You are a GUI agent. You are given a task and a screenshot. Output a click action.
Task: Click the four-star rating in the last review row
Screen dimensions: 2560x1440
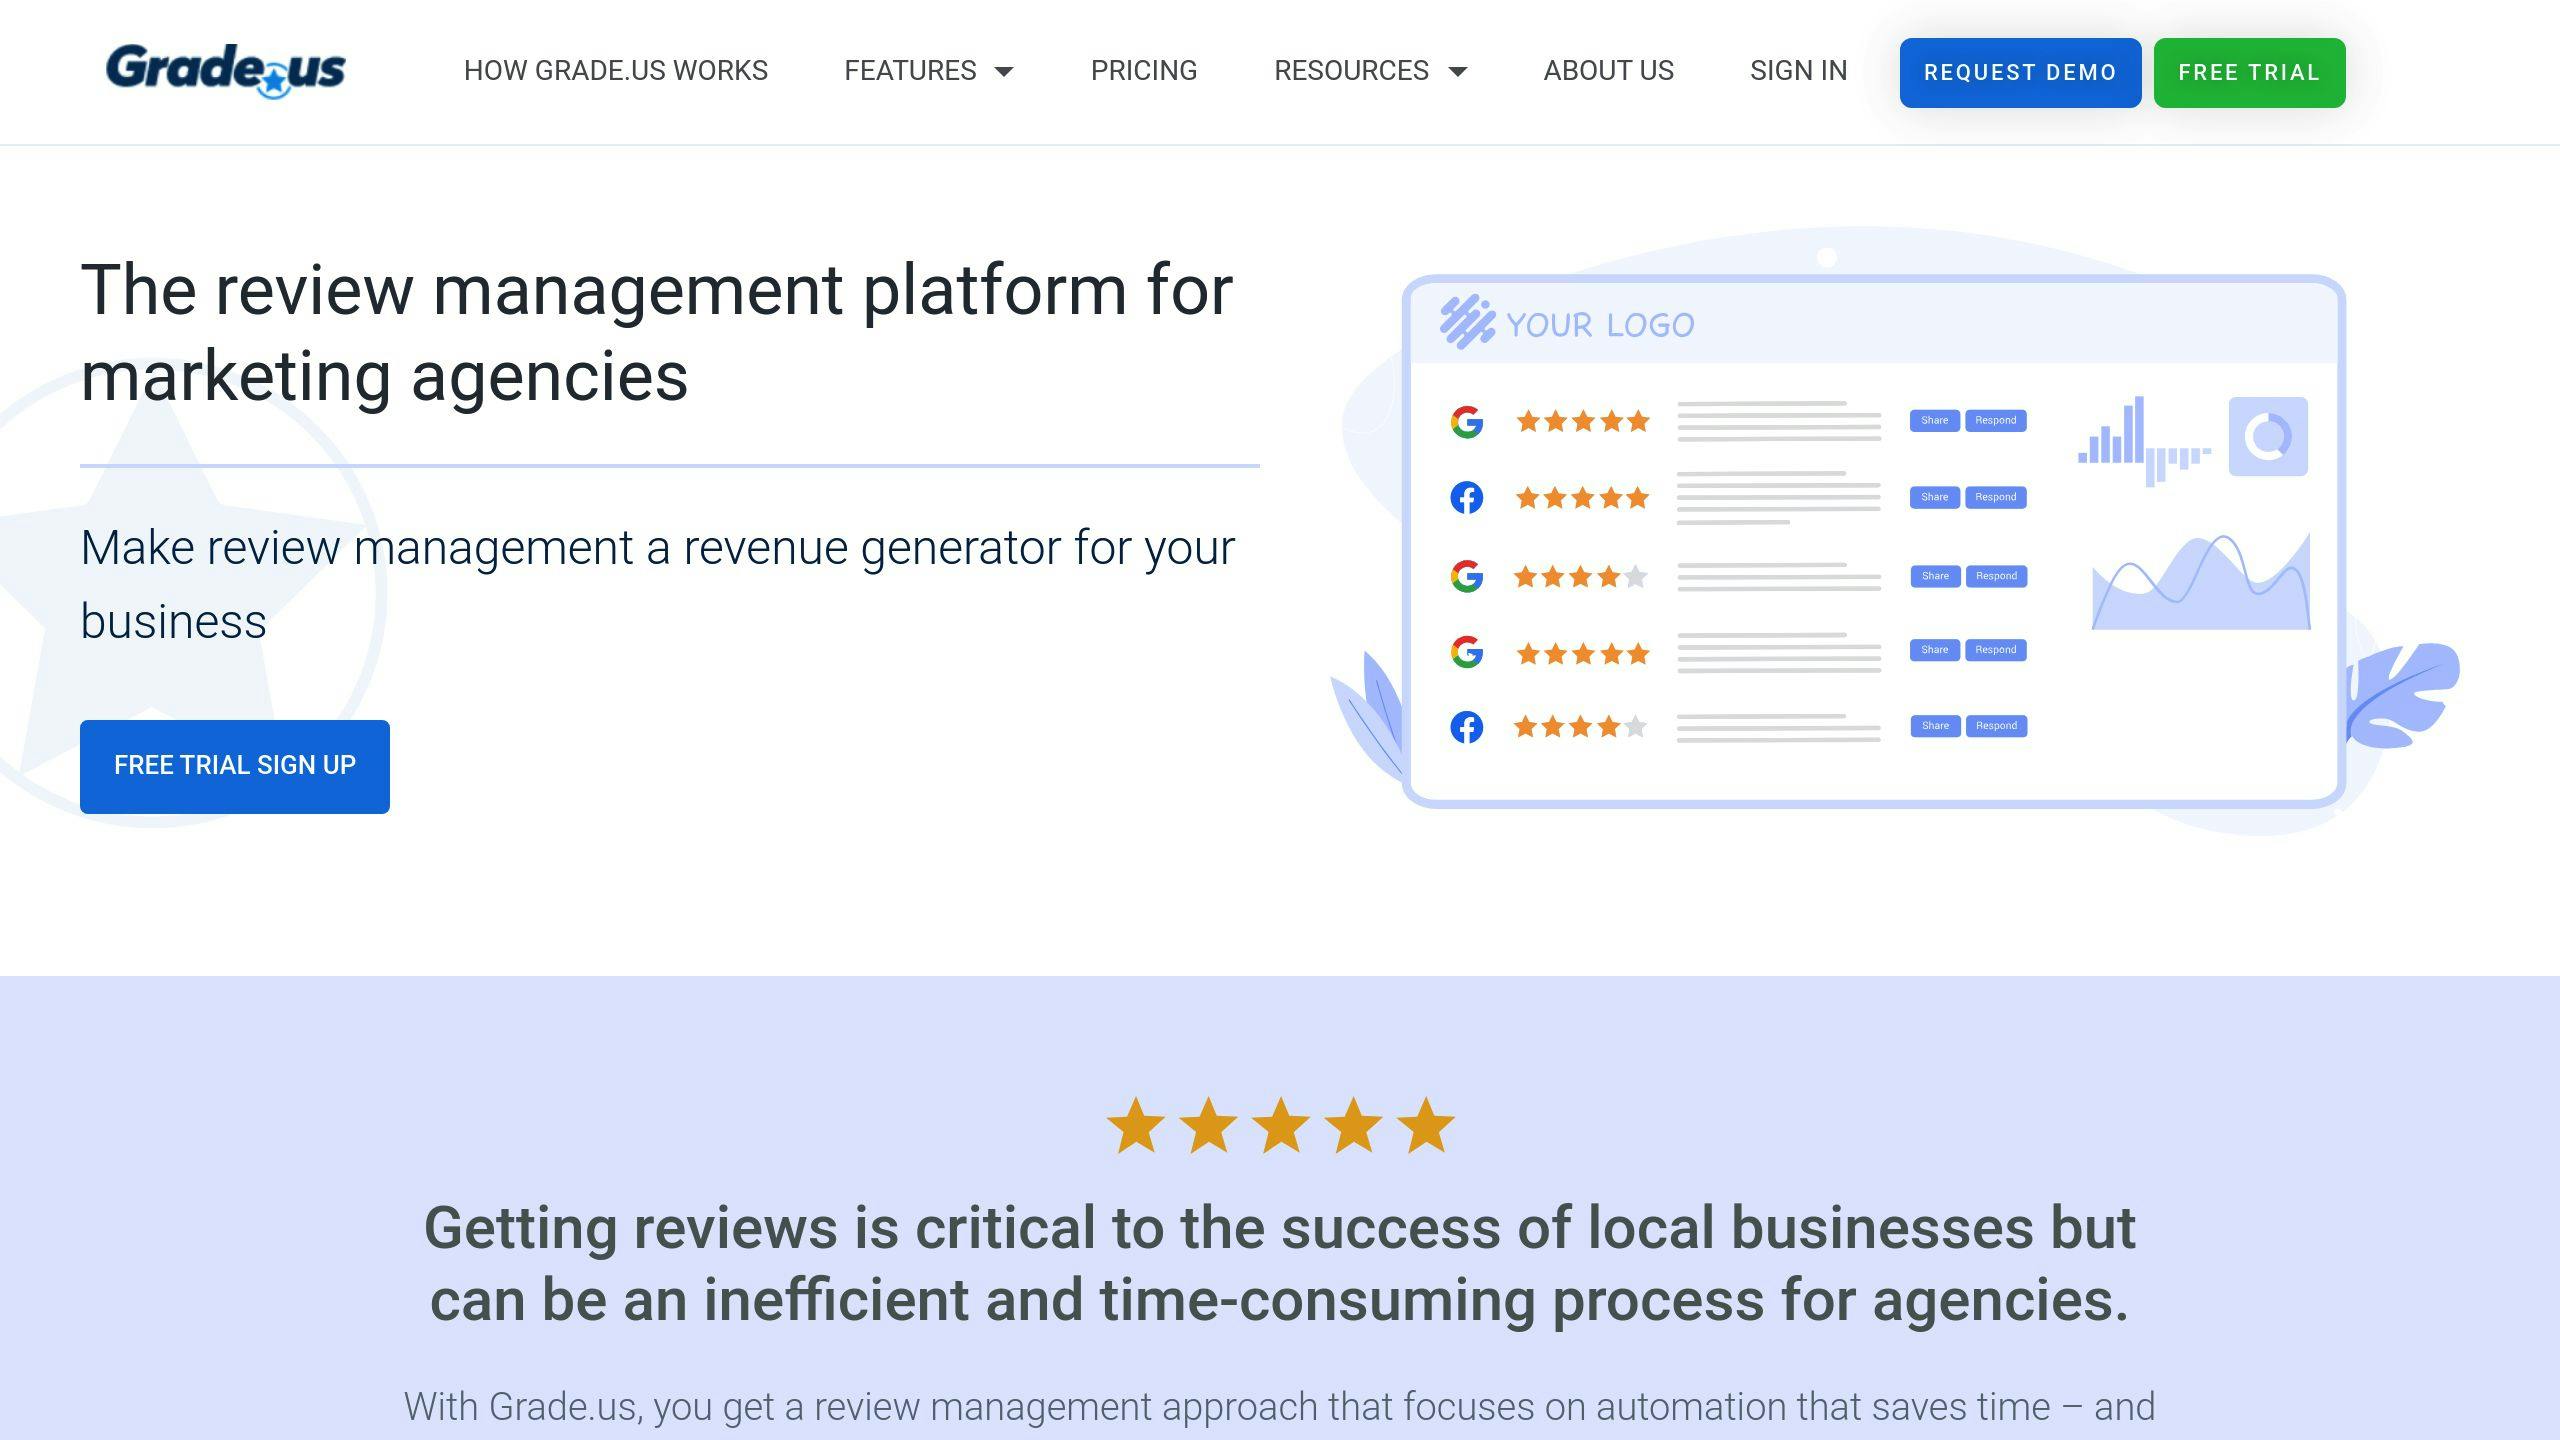1580,726
